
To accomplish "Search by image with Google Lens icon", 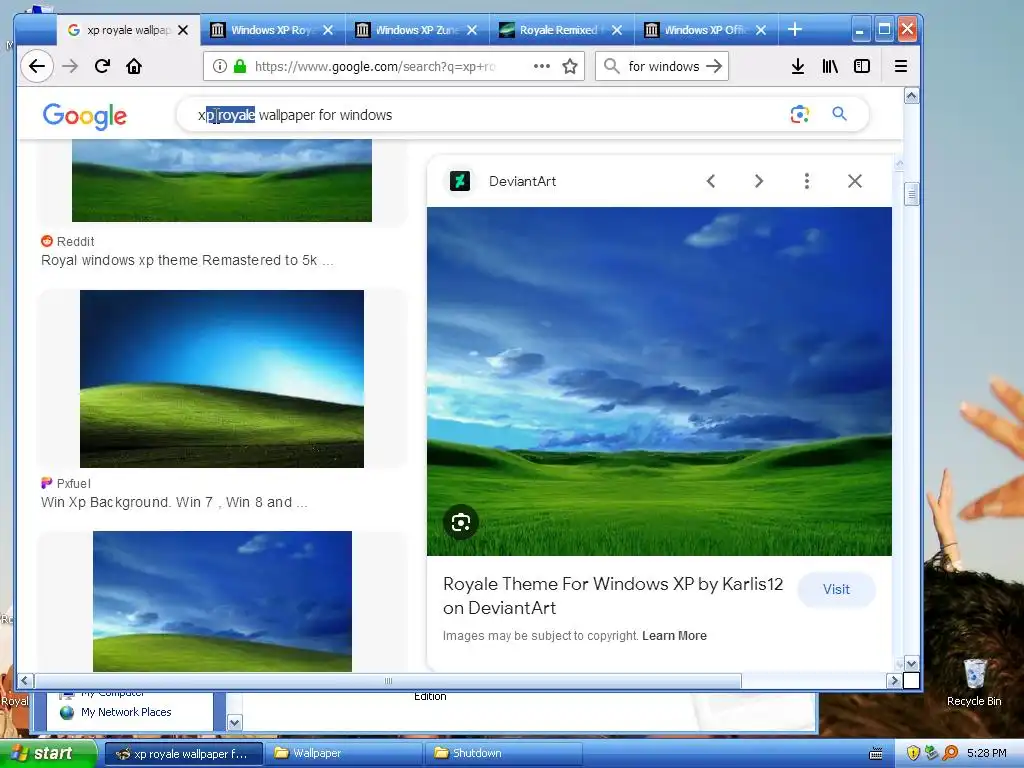I will pos(799,114).
